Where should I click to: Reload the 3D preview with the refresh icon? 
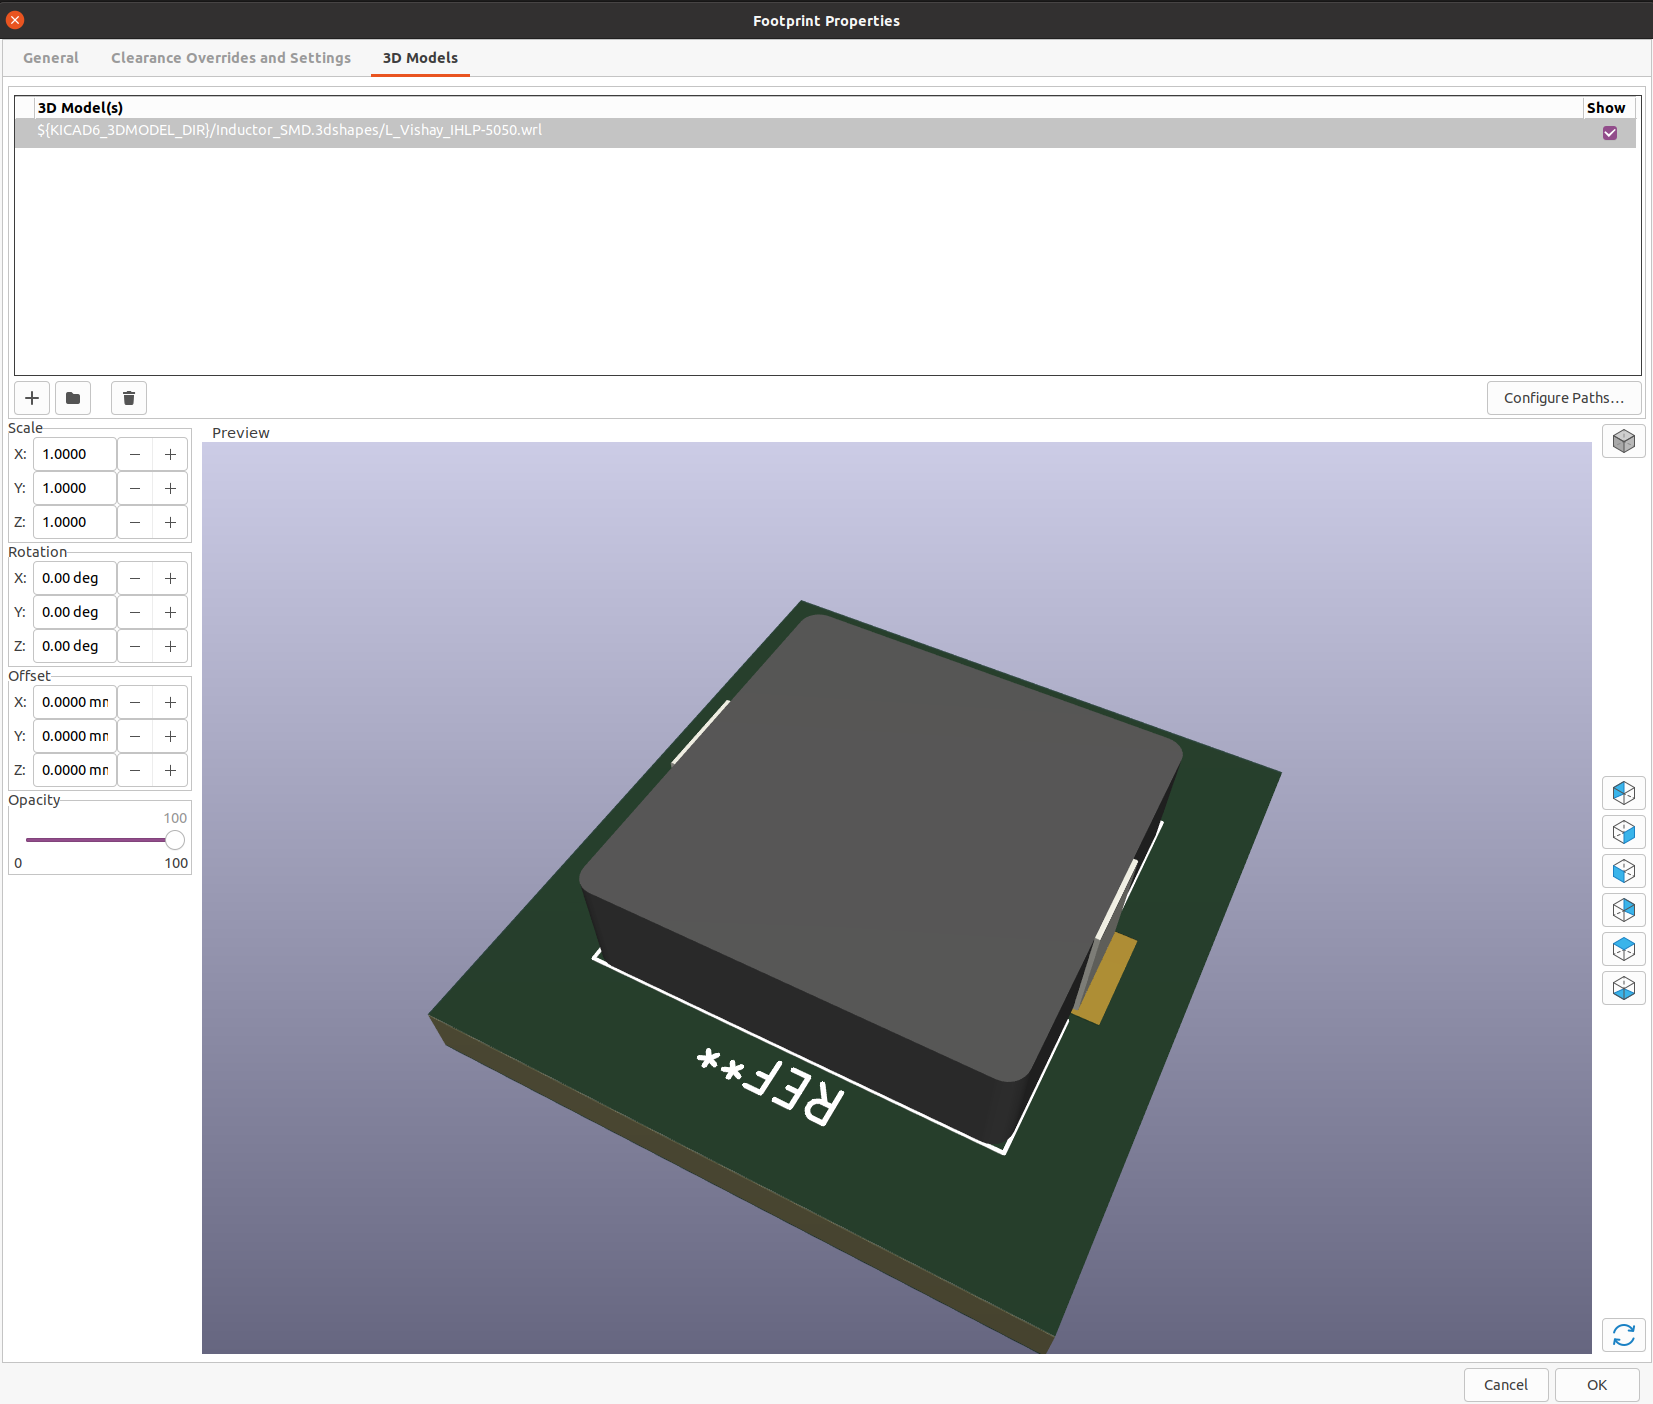point(1623,1335)
